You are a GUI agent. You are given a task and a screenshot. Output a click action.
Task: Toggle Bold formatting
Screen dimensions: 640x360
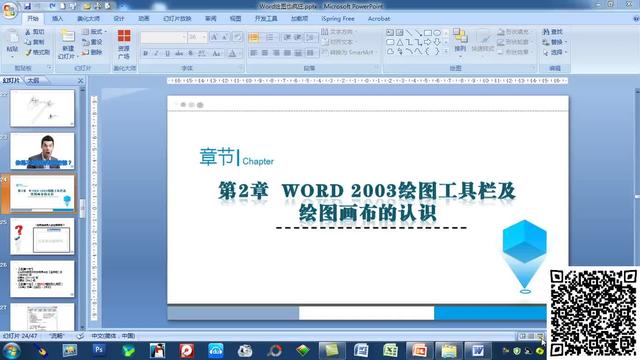(146, 53)
